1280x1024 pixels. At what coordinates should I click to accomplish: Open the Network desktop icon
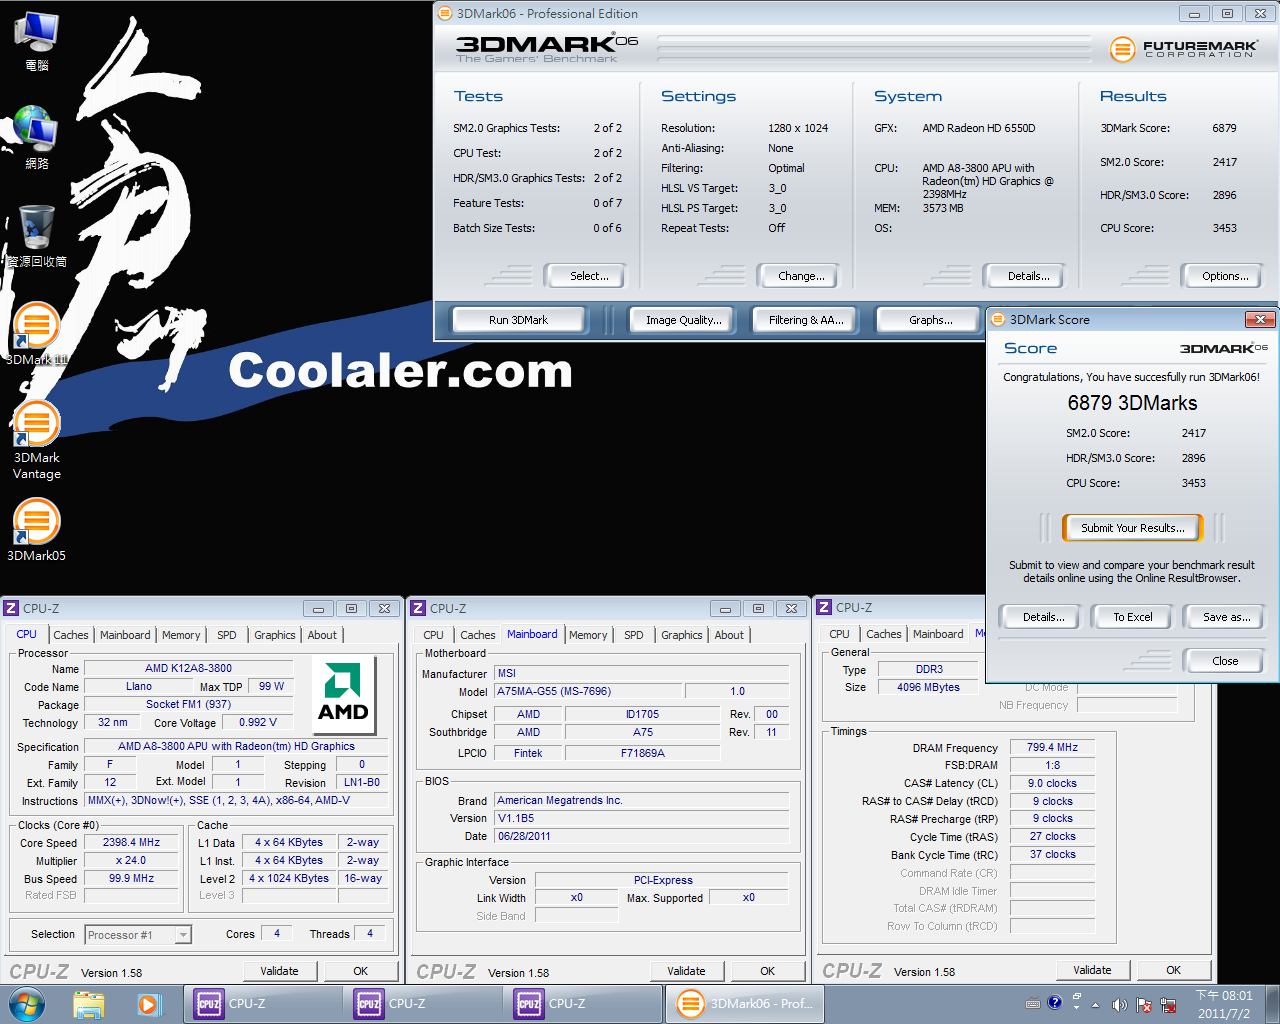click(x=37, y=138)
